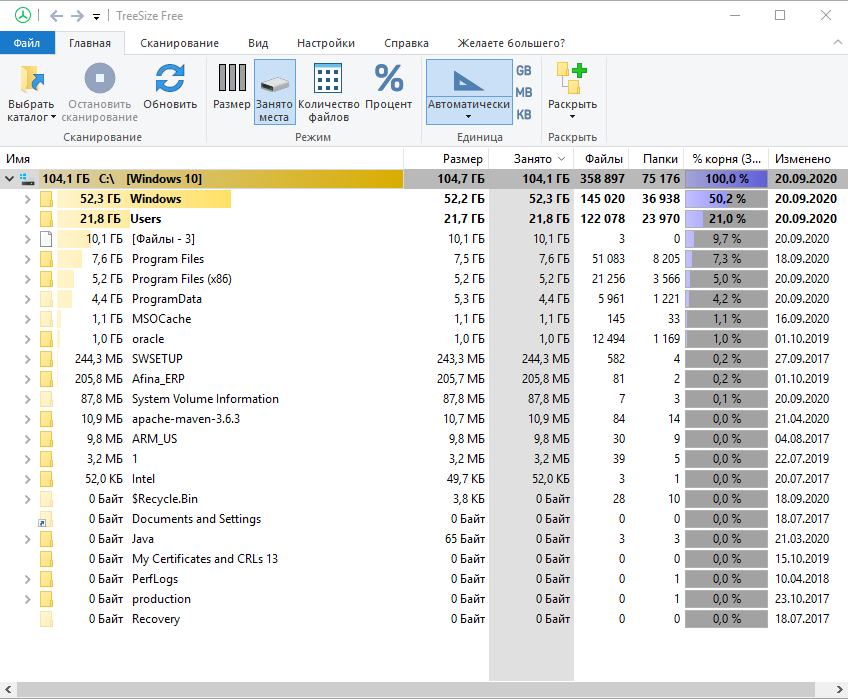
Task: Expand the [Файлы - 3] entry
Action: point(27,239)
